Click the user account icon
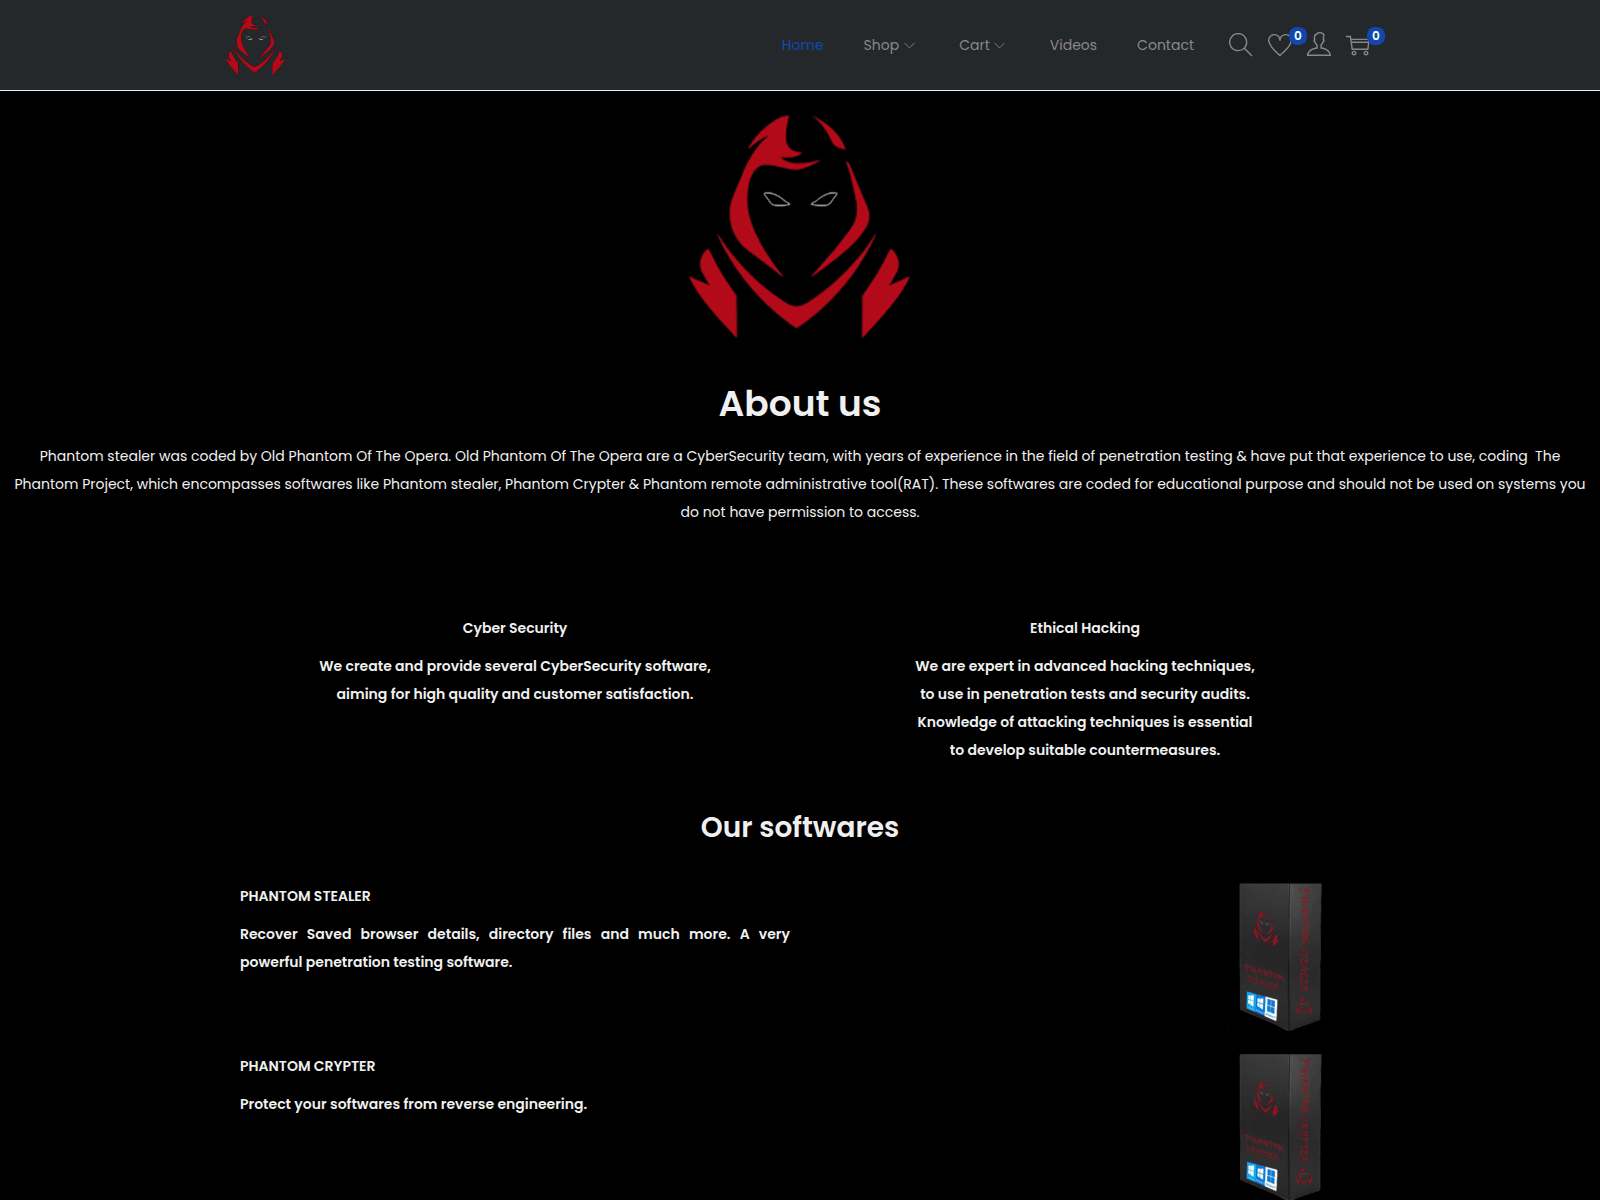Image resolution: width=1600 pixels, height=1200 pixels. click(1319, 45)
